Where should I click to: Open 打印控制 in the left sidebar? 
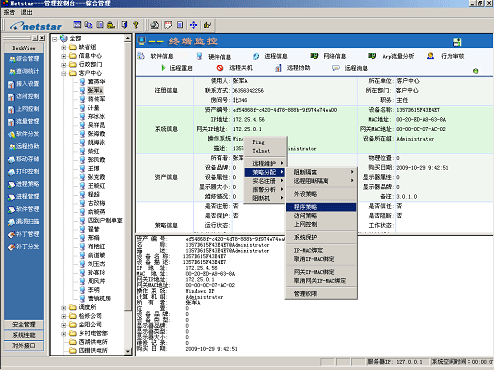pos(24,172)
